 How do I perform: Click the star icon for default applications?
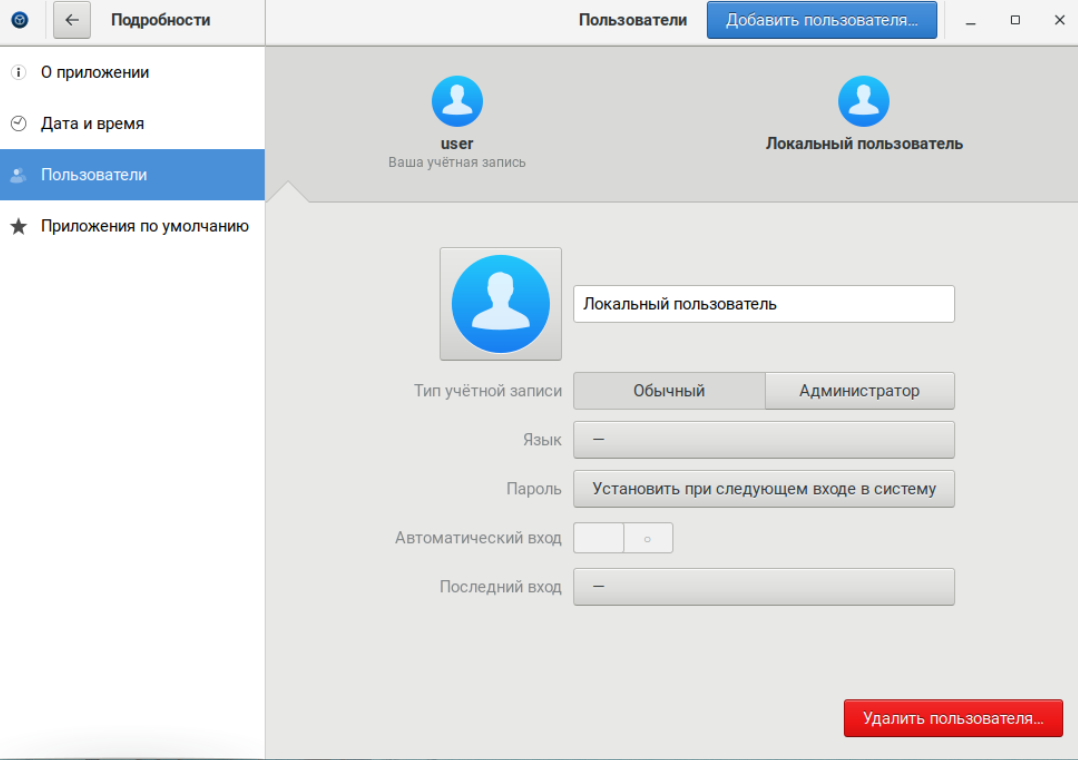click(x=18, y=226)
